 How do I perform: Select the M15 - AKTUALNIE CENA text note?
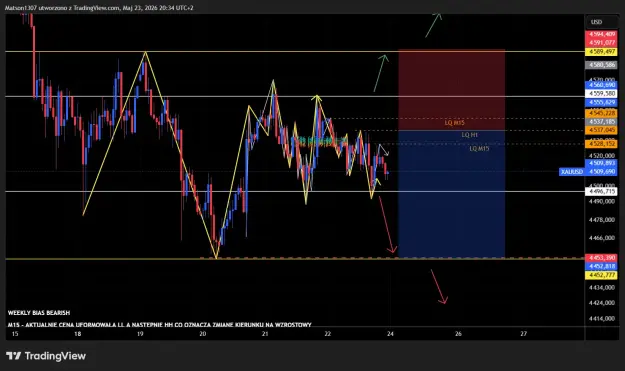tap(159, 325)
